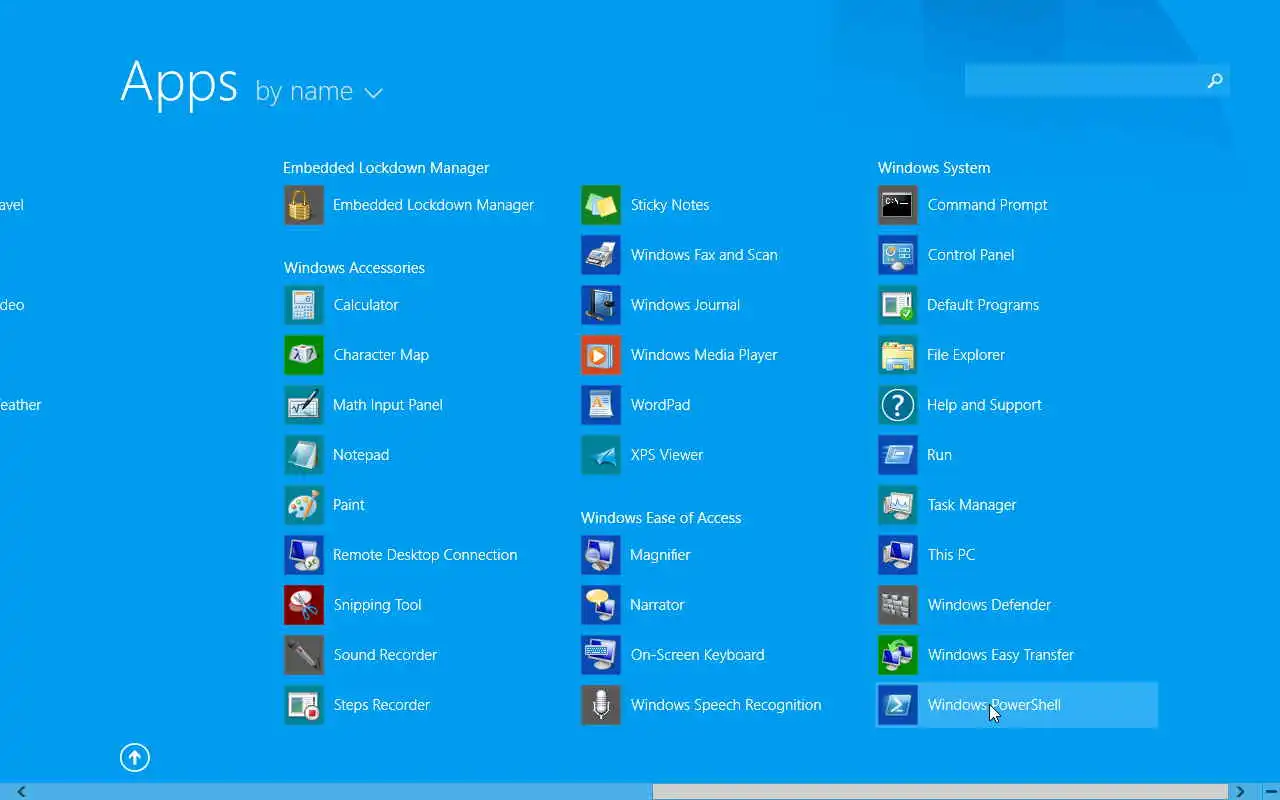This screenshot has height=800, width=1280.
Task: Click the 'Apps' title heading
Action: (x=179, y=84)
